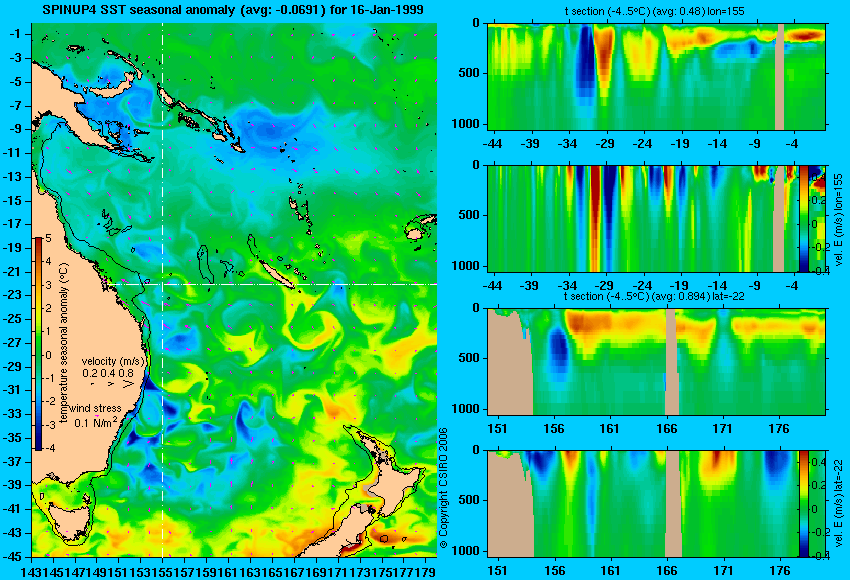This screenshot has width=850, height=580.
Task: Click the '171' label under the lat=-22 temperature section
Action: click(x=723, y=429)
